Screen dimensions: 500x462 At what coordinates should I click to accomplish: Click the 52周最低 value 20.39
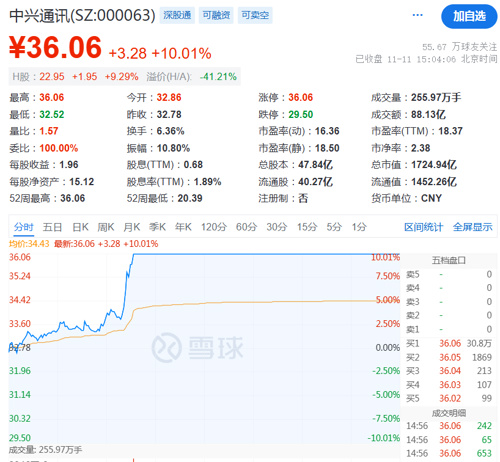pyautogui.click(x=190, y=198)
